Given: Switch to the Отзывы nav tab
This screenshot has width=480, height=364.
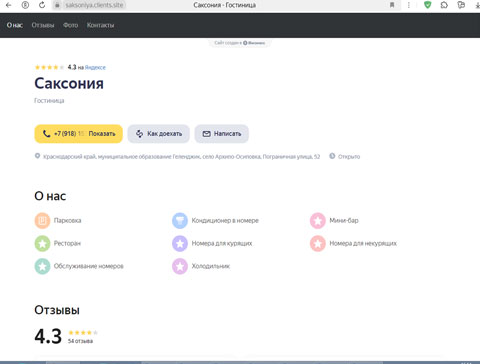Looking at the screenshot, I should (43, 25).
